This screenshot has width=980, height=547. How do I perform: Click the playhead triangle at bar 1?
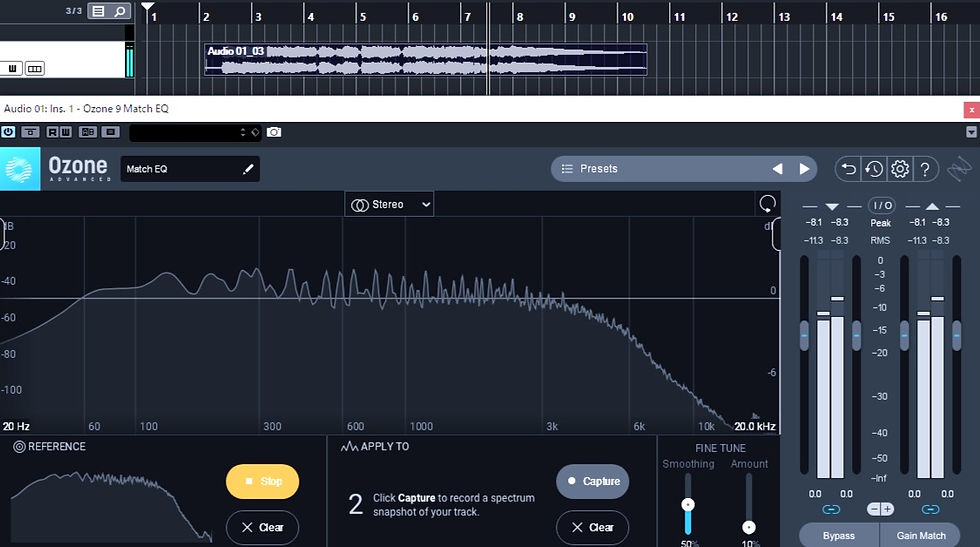click(x=148, y=7)
